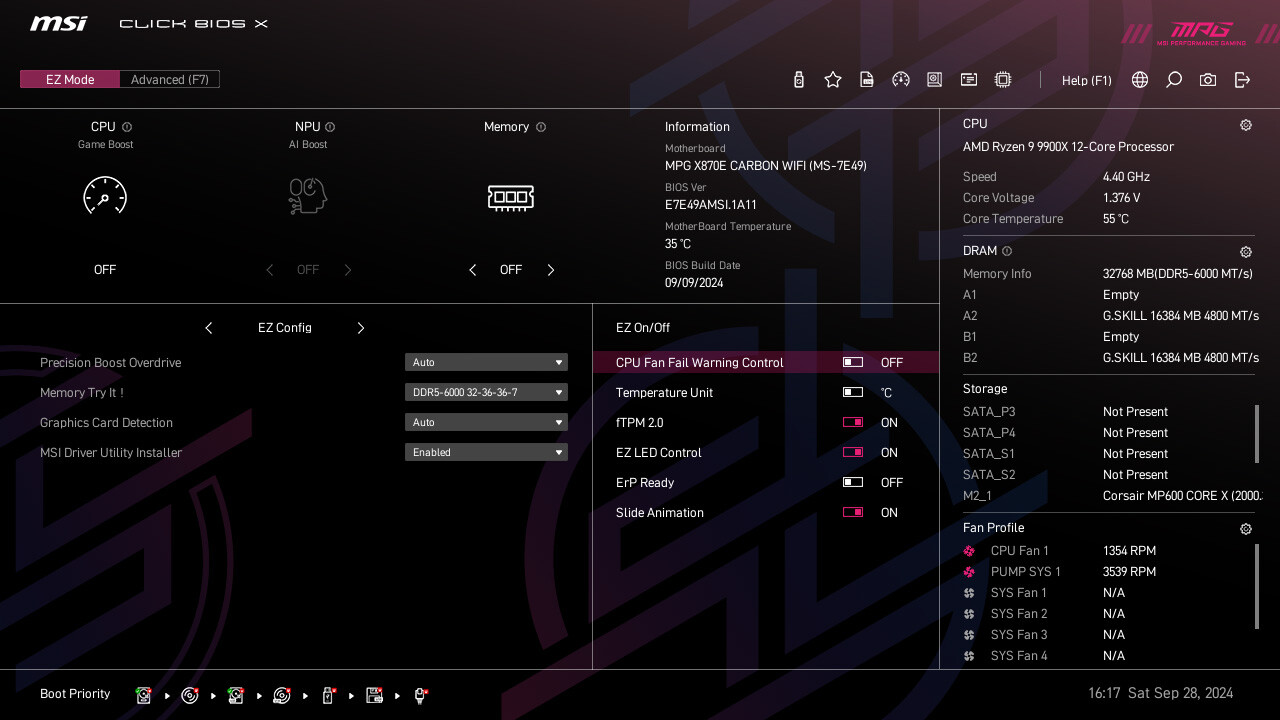Toggle CPU Fan Fail Warning Control switch

(x=853, y=363)
